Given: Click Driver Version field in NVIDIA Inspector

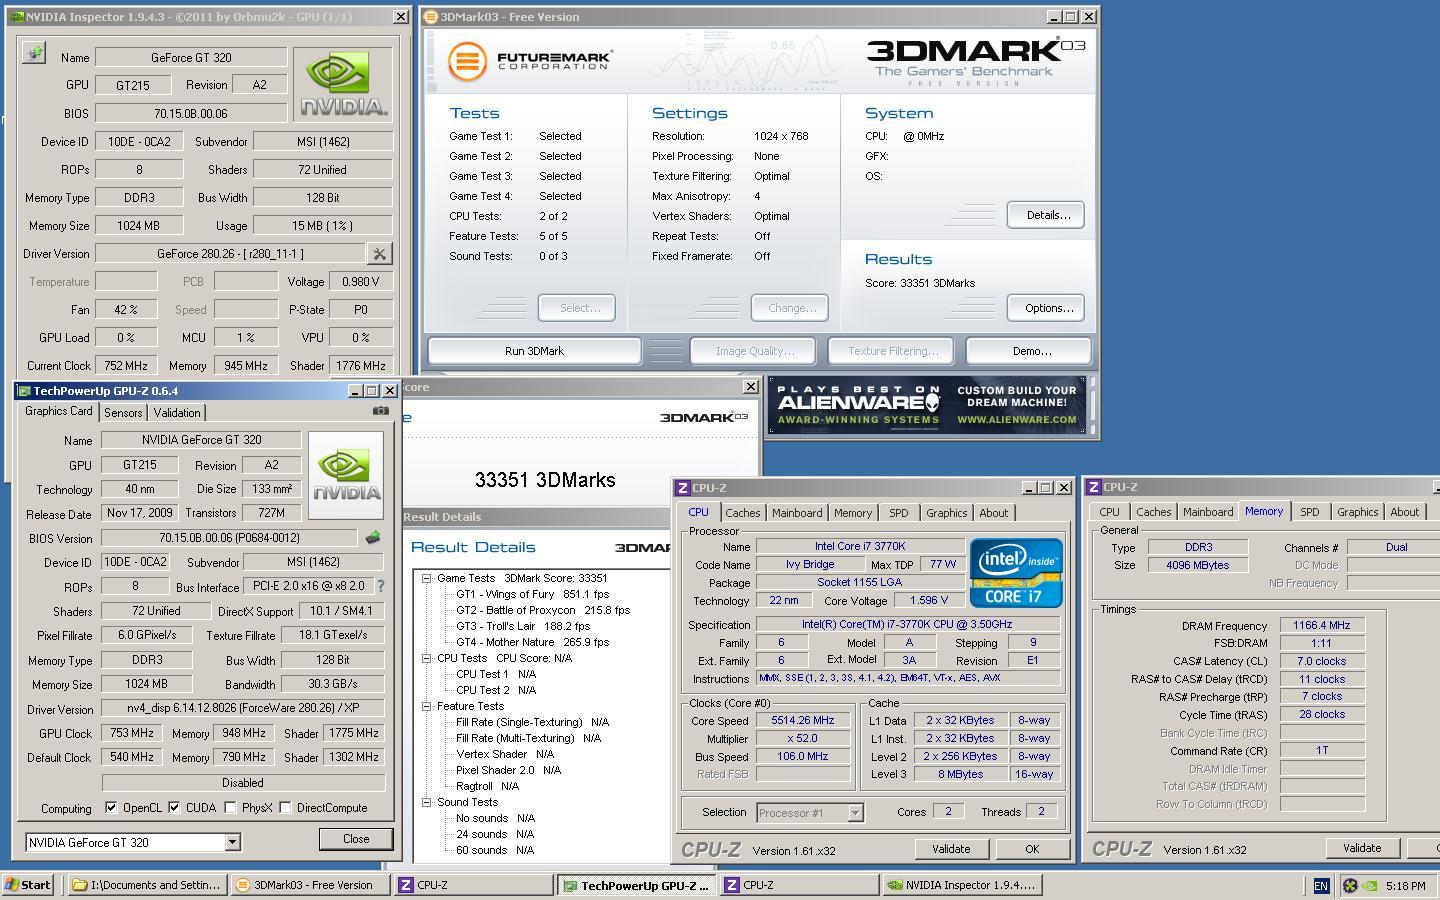Looking at the screenshot, I should pos(230,254).
